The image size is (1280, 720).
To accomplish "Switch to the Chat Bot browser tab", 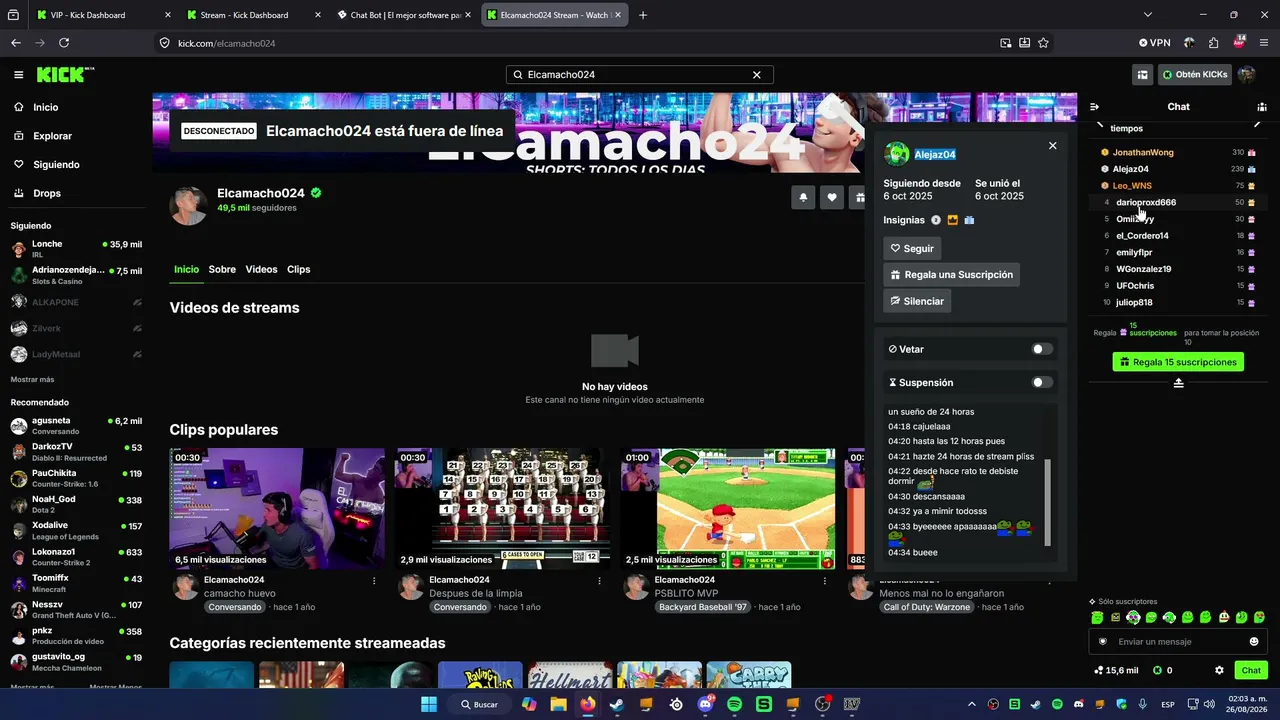I will point(405,15).
